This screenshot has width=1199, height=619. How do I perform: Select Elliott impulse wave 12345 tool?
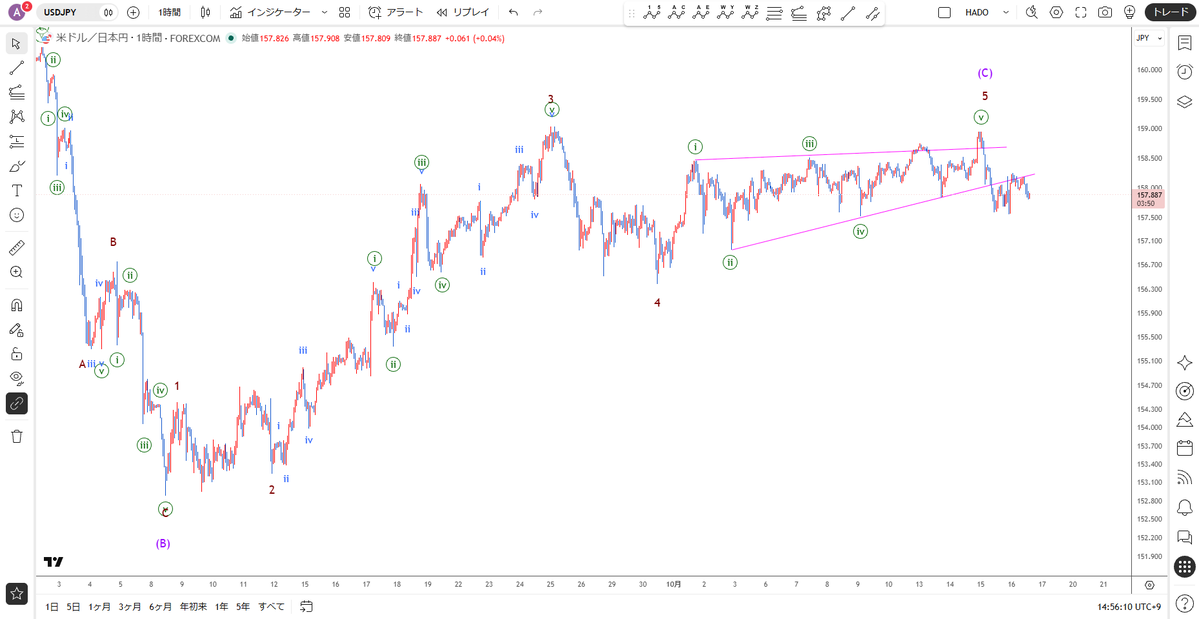tap(651, 12)
